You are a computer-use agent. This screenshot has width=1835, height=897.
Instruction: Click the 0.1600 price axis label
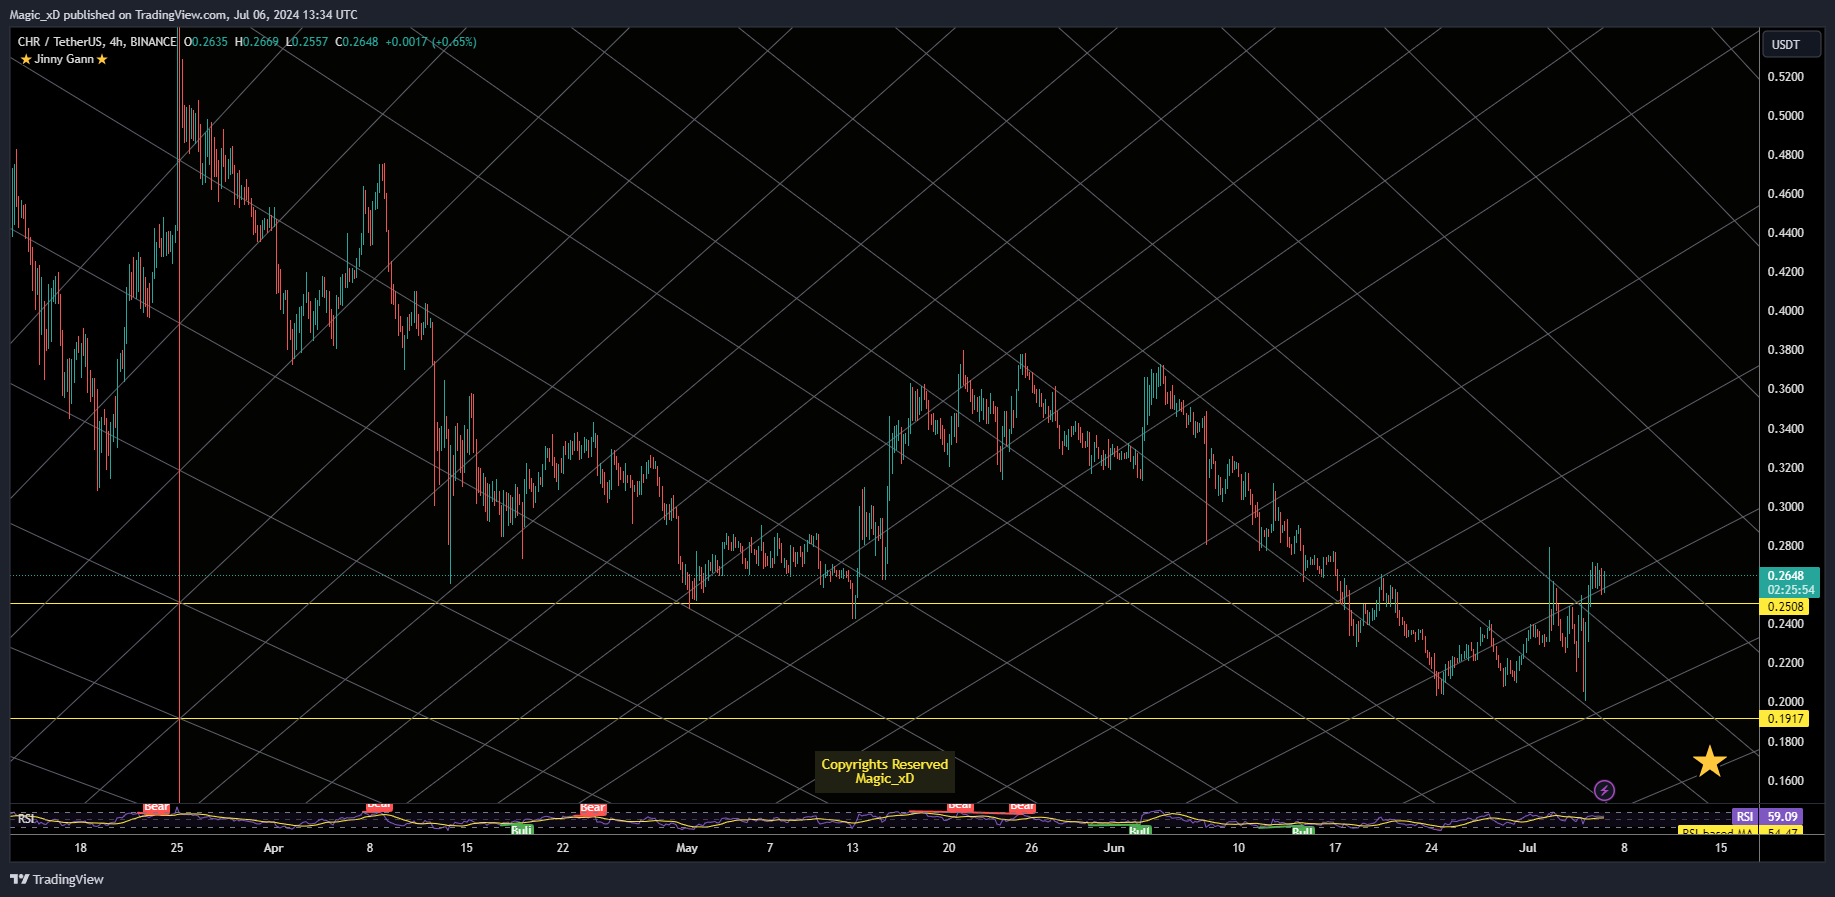pos(1785,781)
